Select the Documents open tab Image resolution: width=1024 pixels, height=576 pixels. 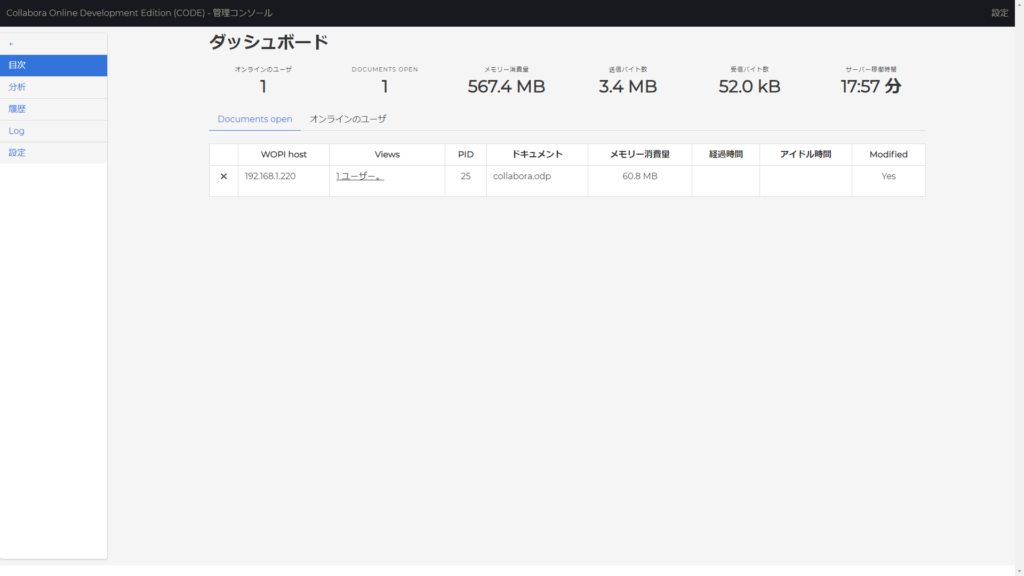click(x=254, y=118)
